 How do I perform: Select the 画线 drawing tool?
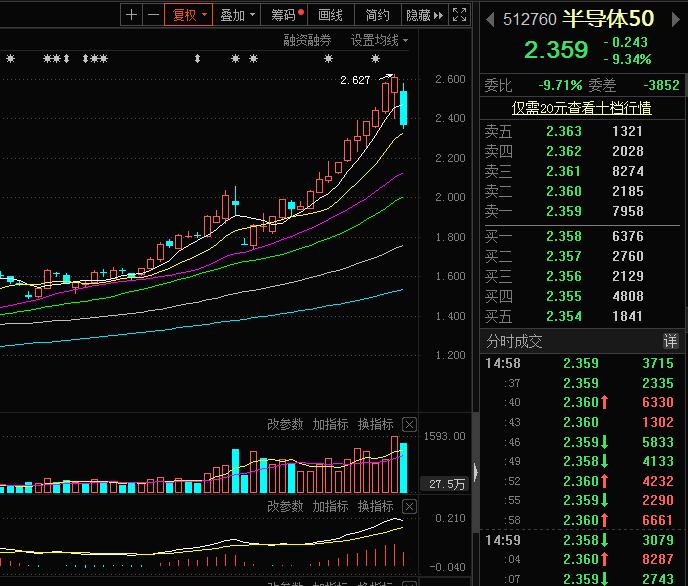[330, 15]
